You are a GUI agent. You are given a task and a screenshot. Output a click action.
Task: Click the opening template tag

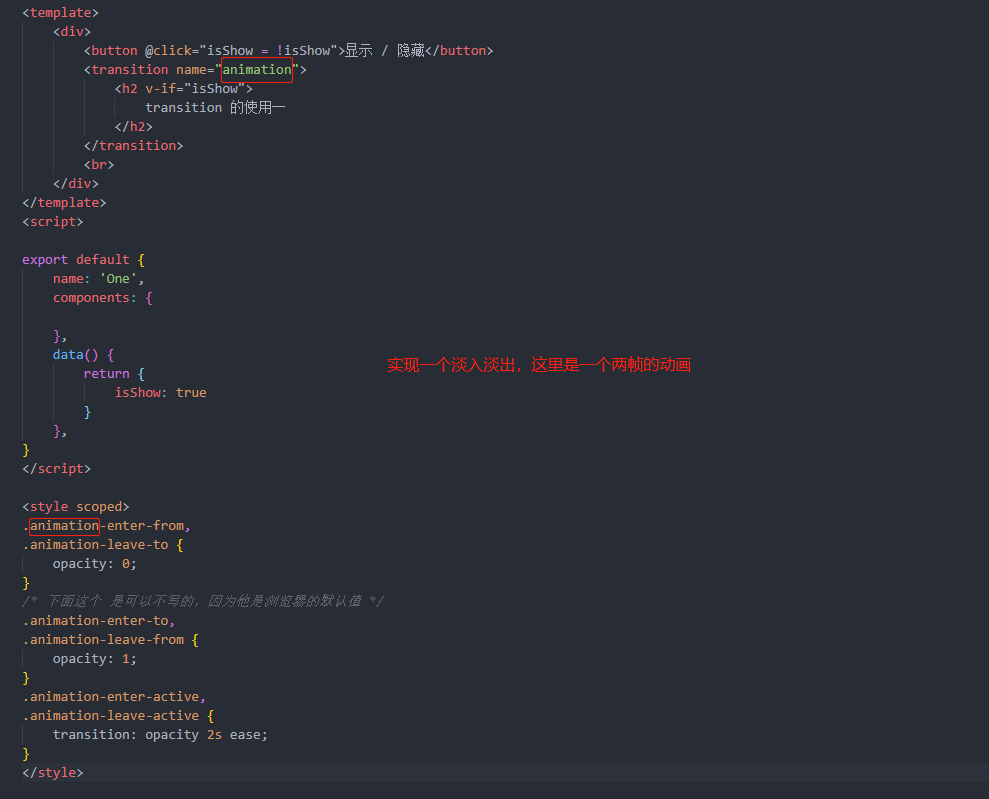61,13
